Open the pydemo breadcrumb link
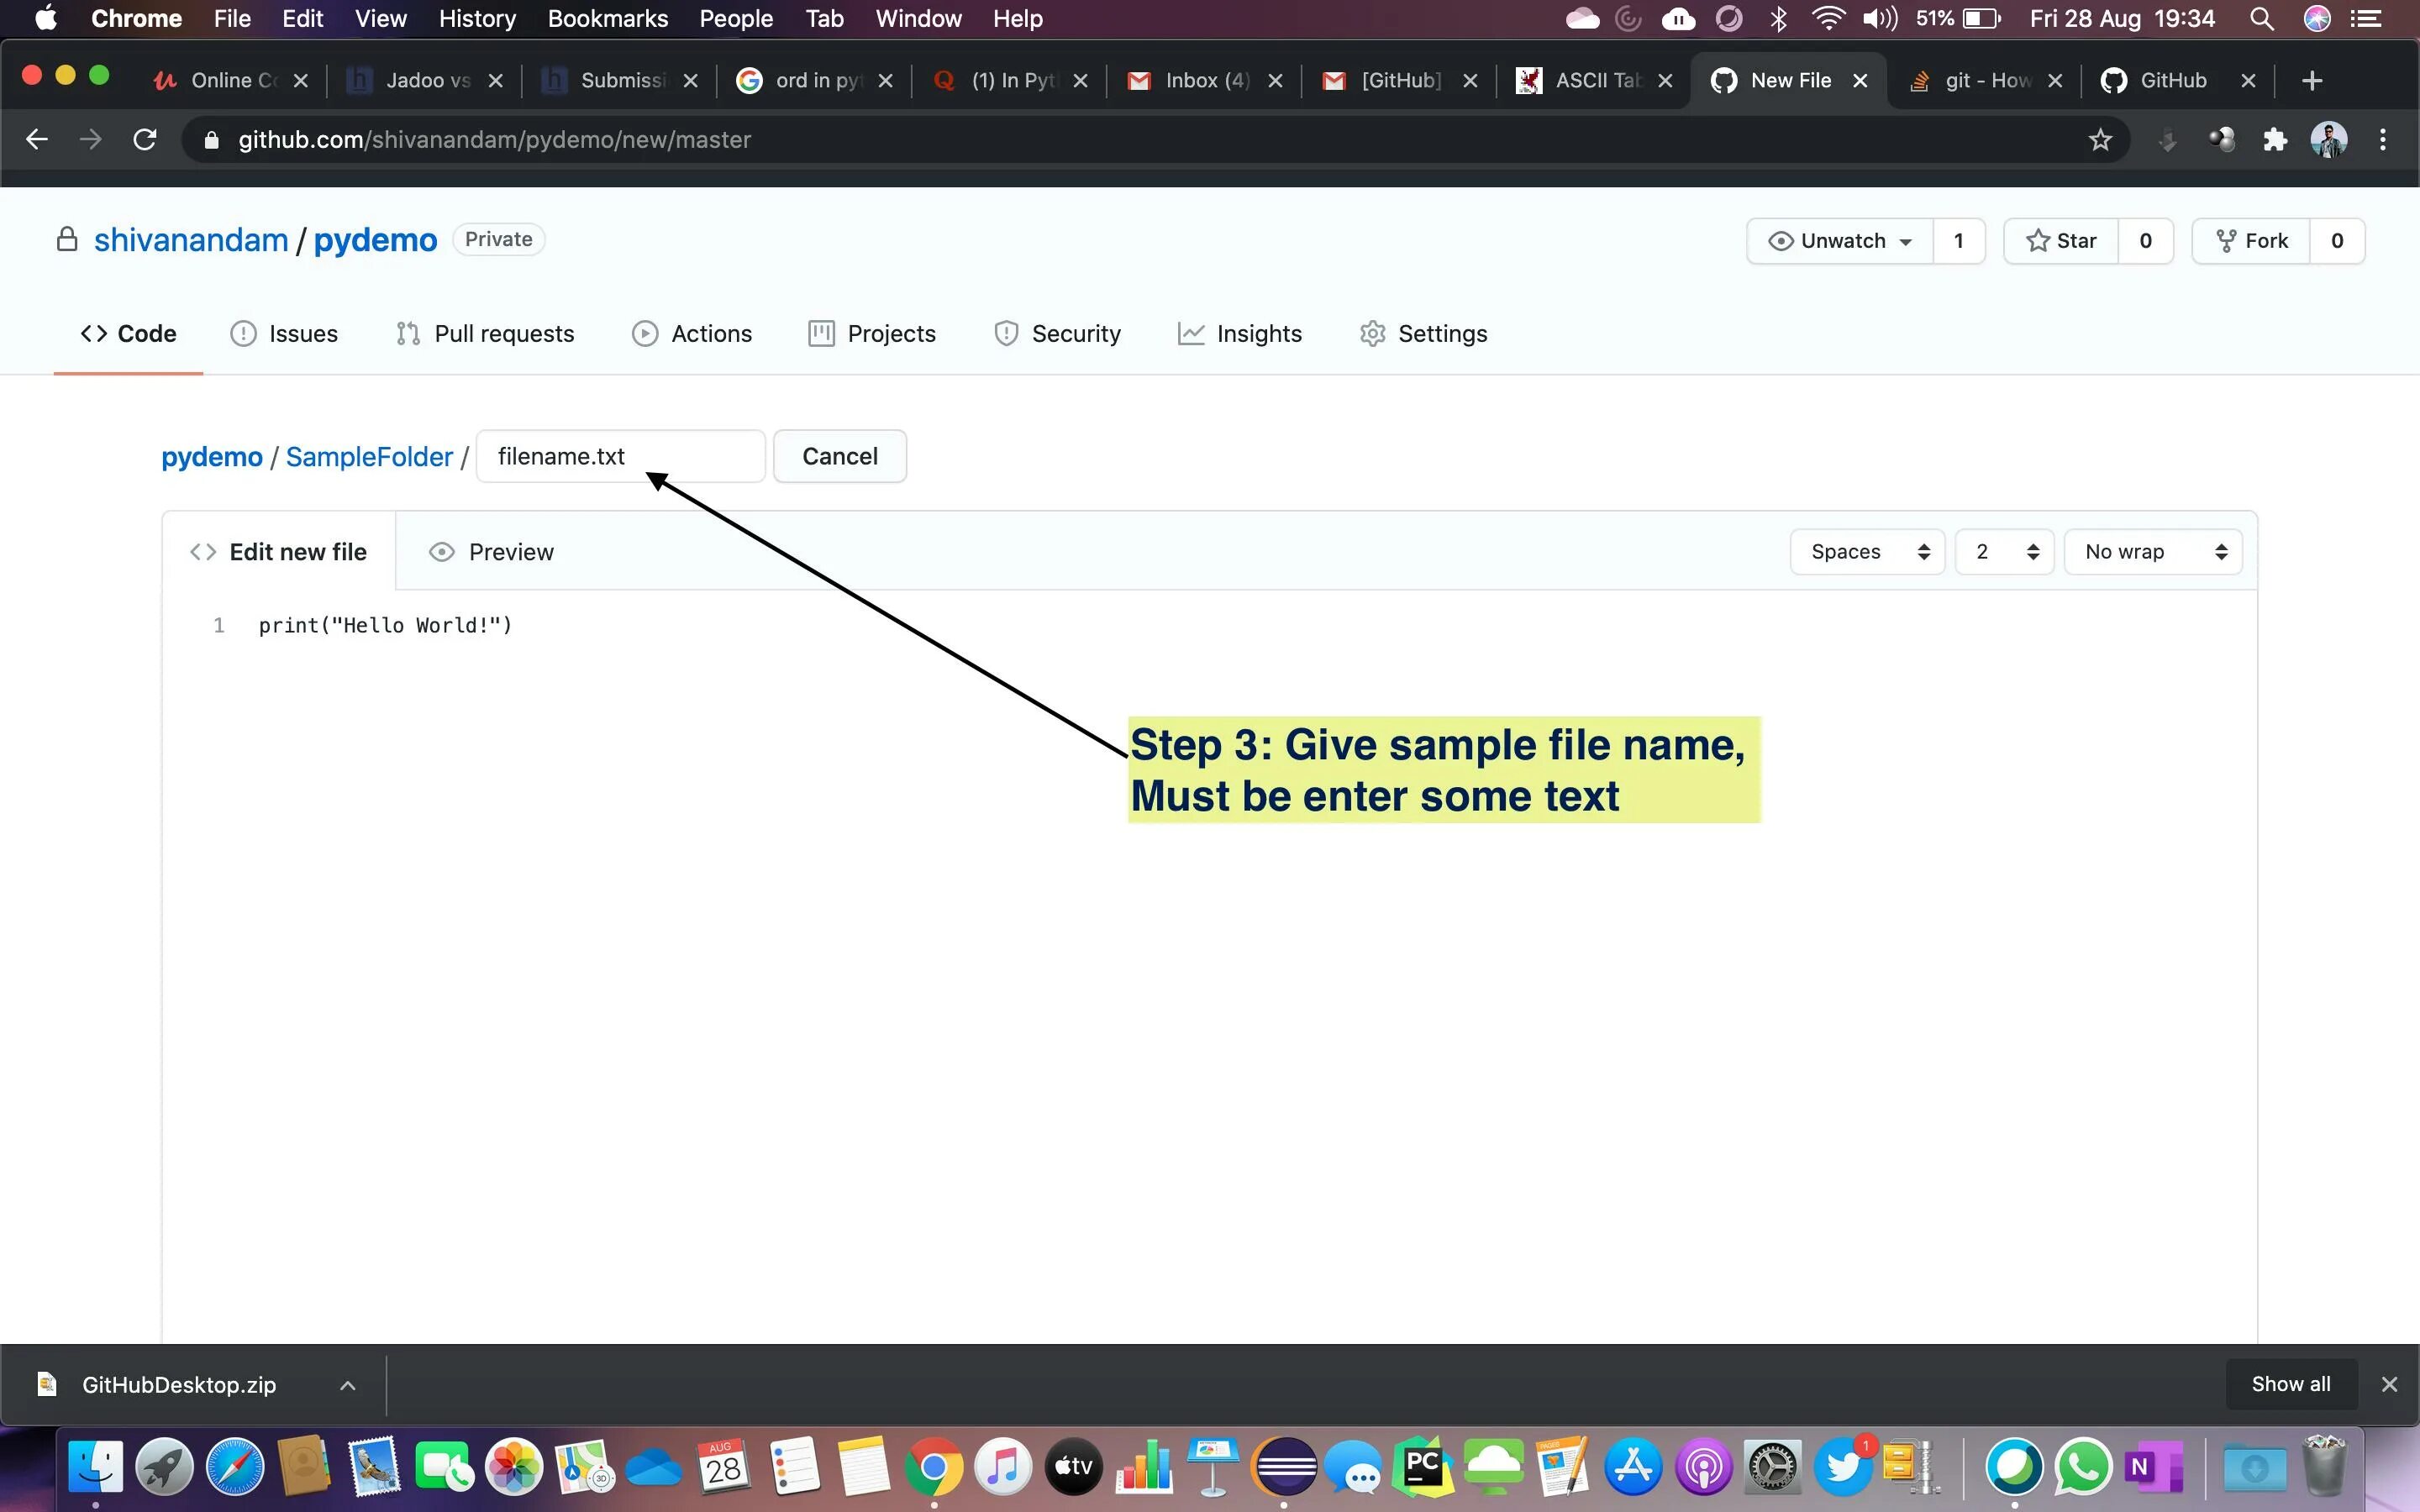This screenshot has height=1512, width=2420. [212, 457]
